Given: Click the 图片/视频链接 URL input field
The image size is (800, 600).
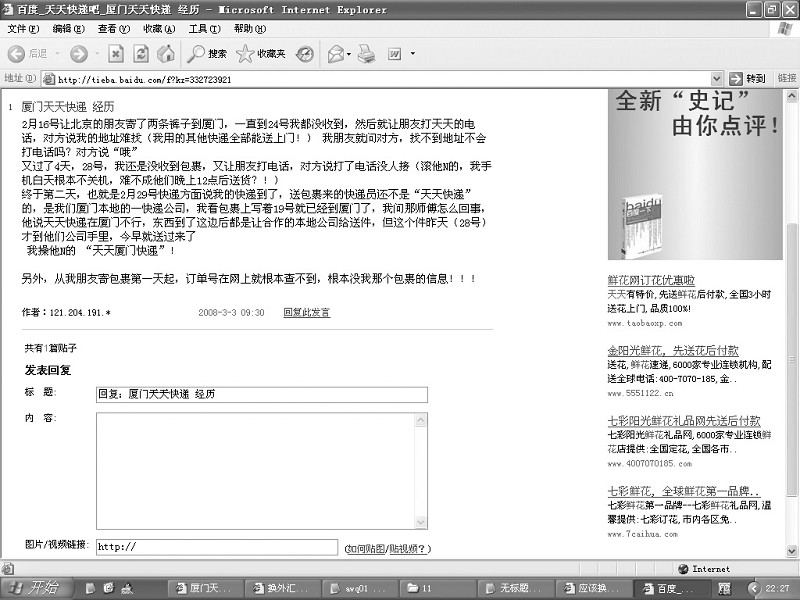Looking at the screenshot, I should pyautogui.click(x=217, y=547).
